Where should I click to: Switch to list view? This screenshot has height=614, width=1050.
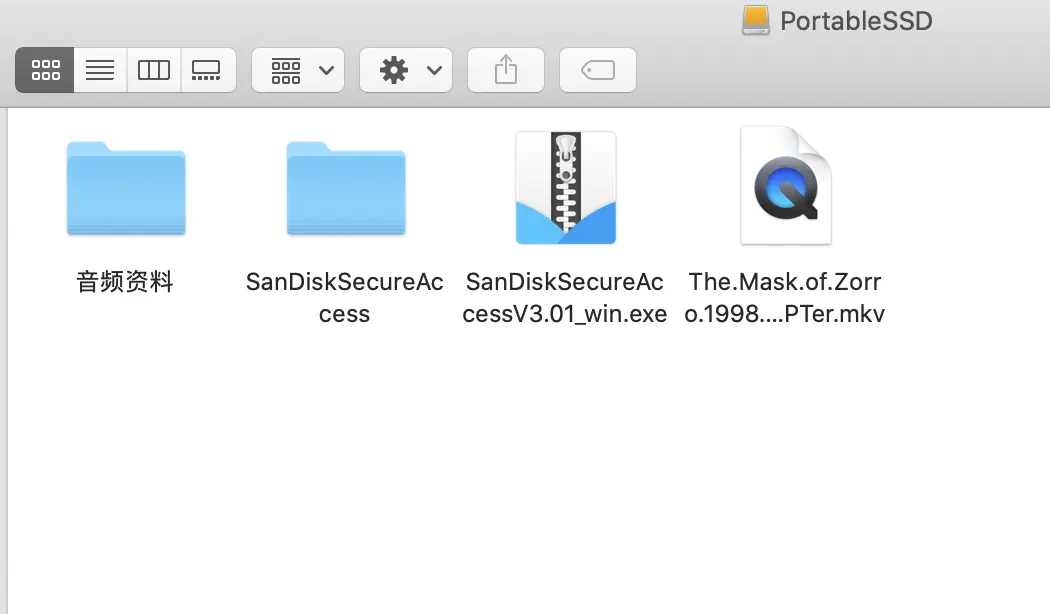tap(100, 70)
